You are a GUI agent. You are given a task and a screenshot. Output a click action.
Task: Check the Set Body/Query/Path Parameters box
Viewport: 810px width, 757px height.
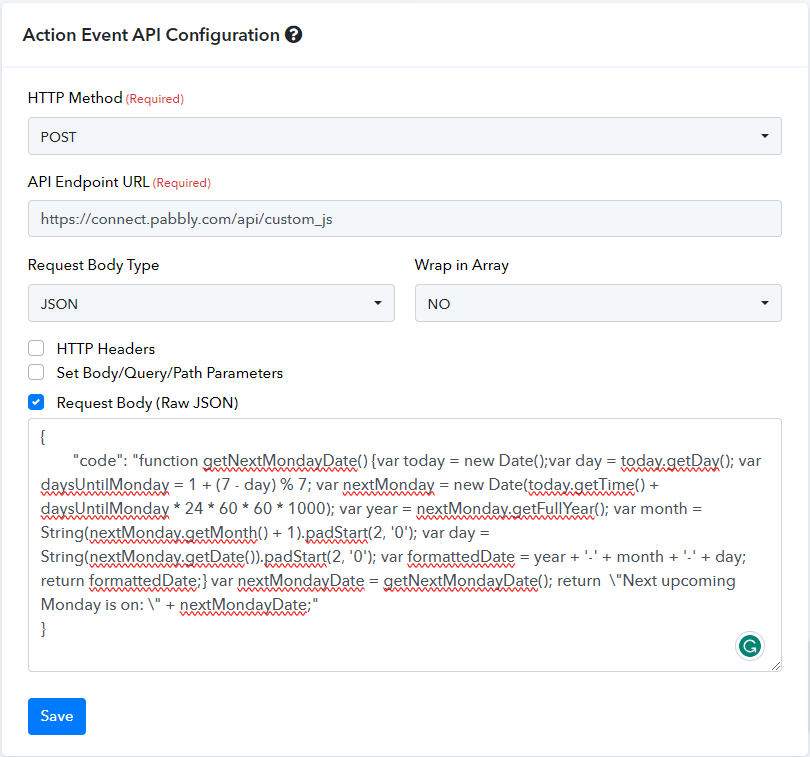tap(36, 372)
